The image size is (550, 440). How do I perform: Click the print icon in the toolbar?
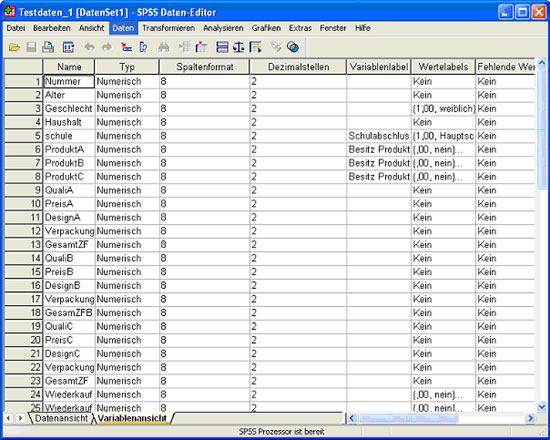pos(48,47)
